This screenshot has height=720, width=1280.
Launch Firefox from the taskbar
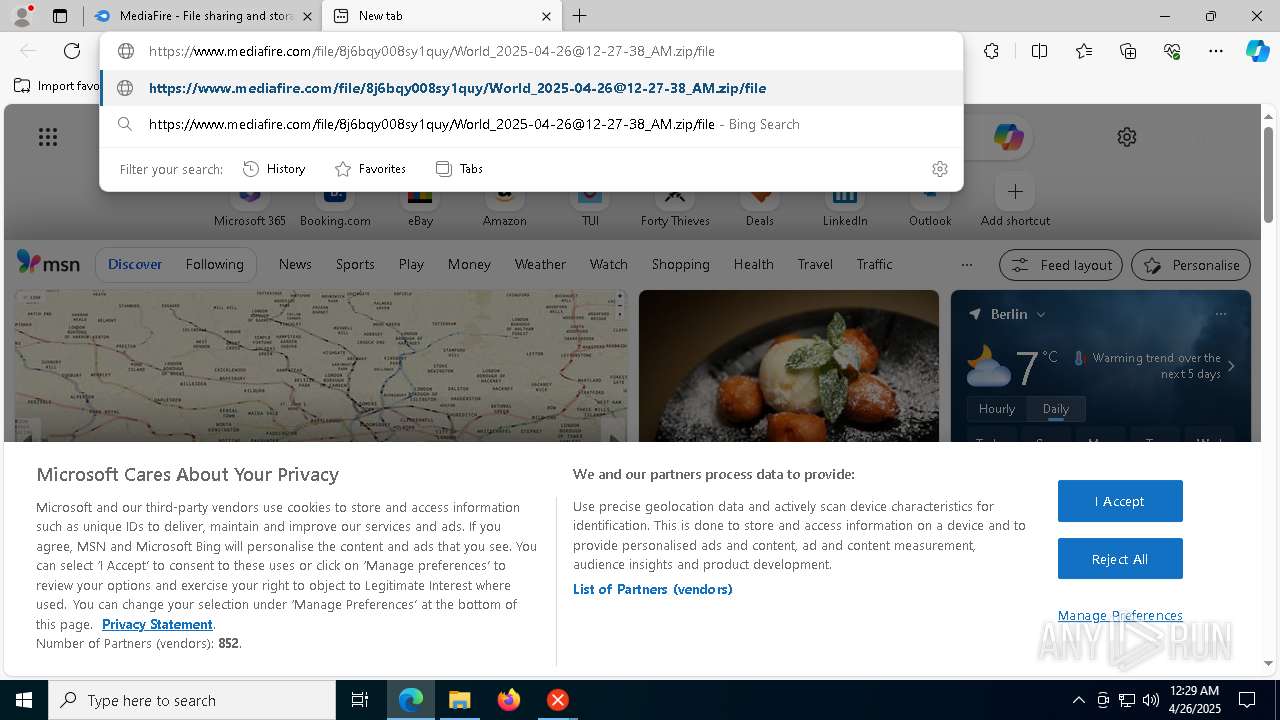(509, 700)
